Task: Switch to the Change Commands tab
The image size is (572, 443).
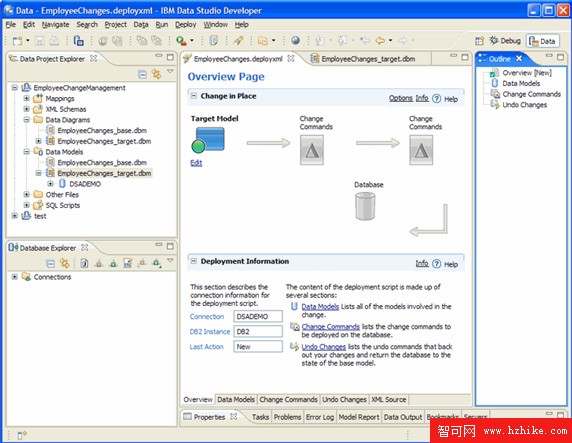Action: tap(288, 400)
